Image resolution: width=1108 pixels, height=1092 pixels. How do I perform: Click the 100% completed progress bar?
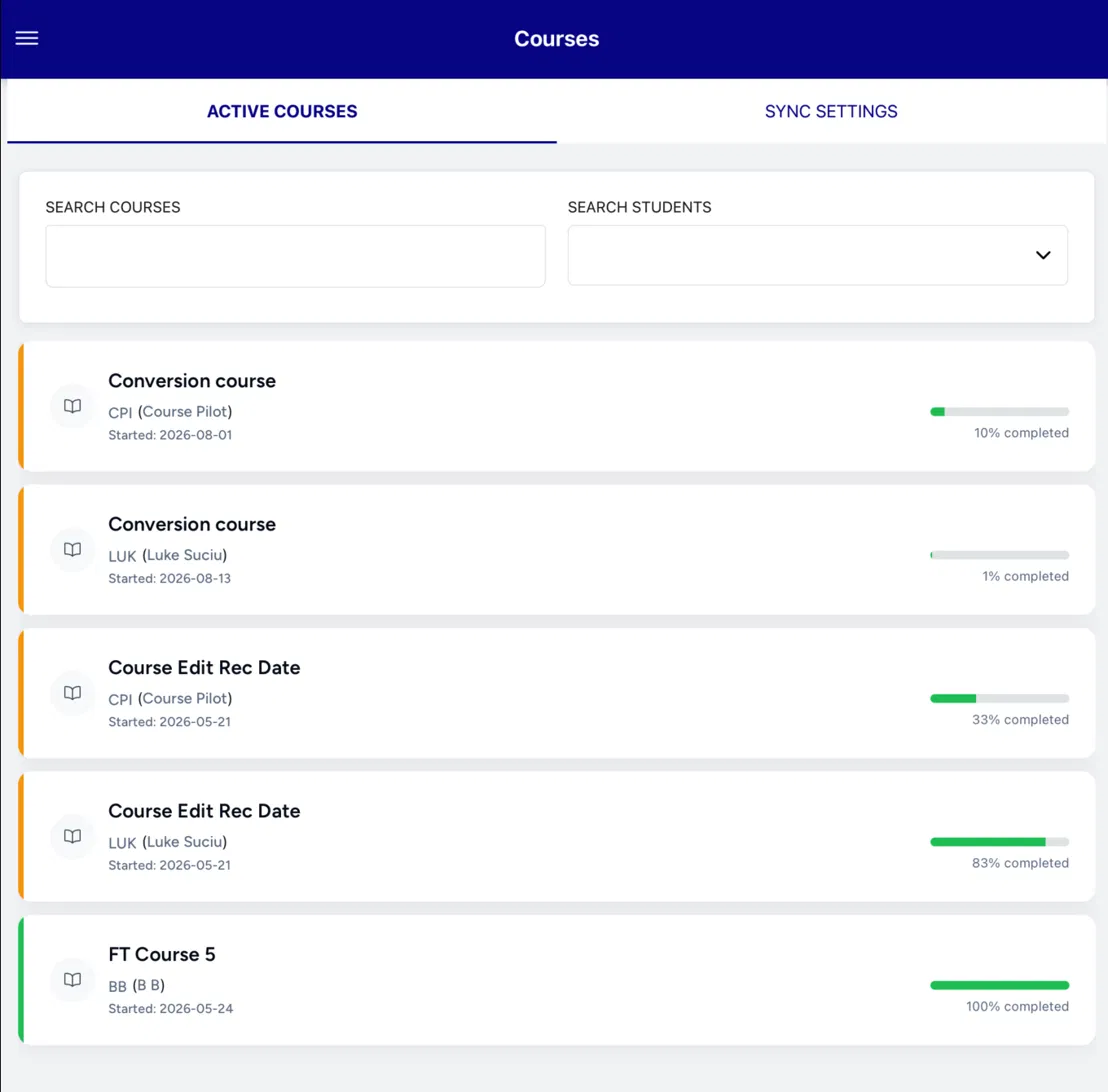point(999,985)
